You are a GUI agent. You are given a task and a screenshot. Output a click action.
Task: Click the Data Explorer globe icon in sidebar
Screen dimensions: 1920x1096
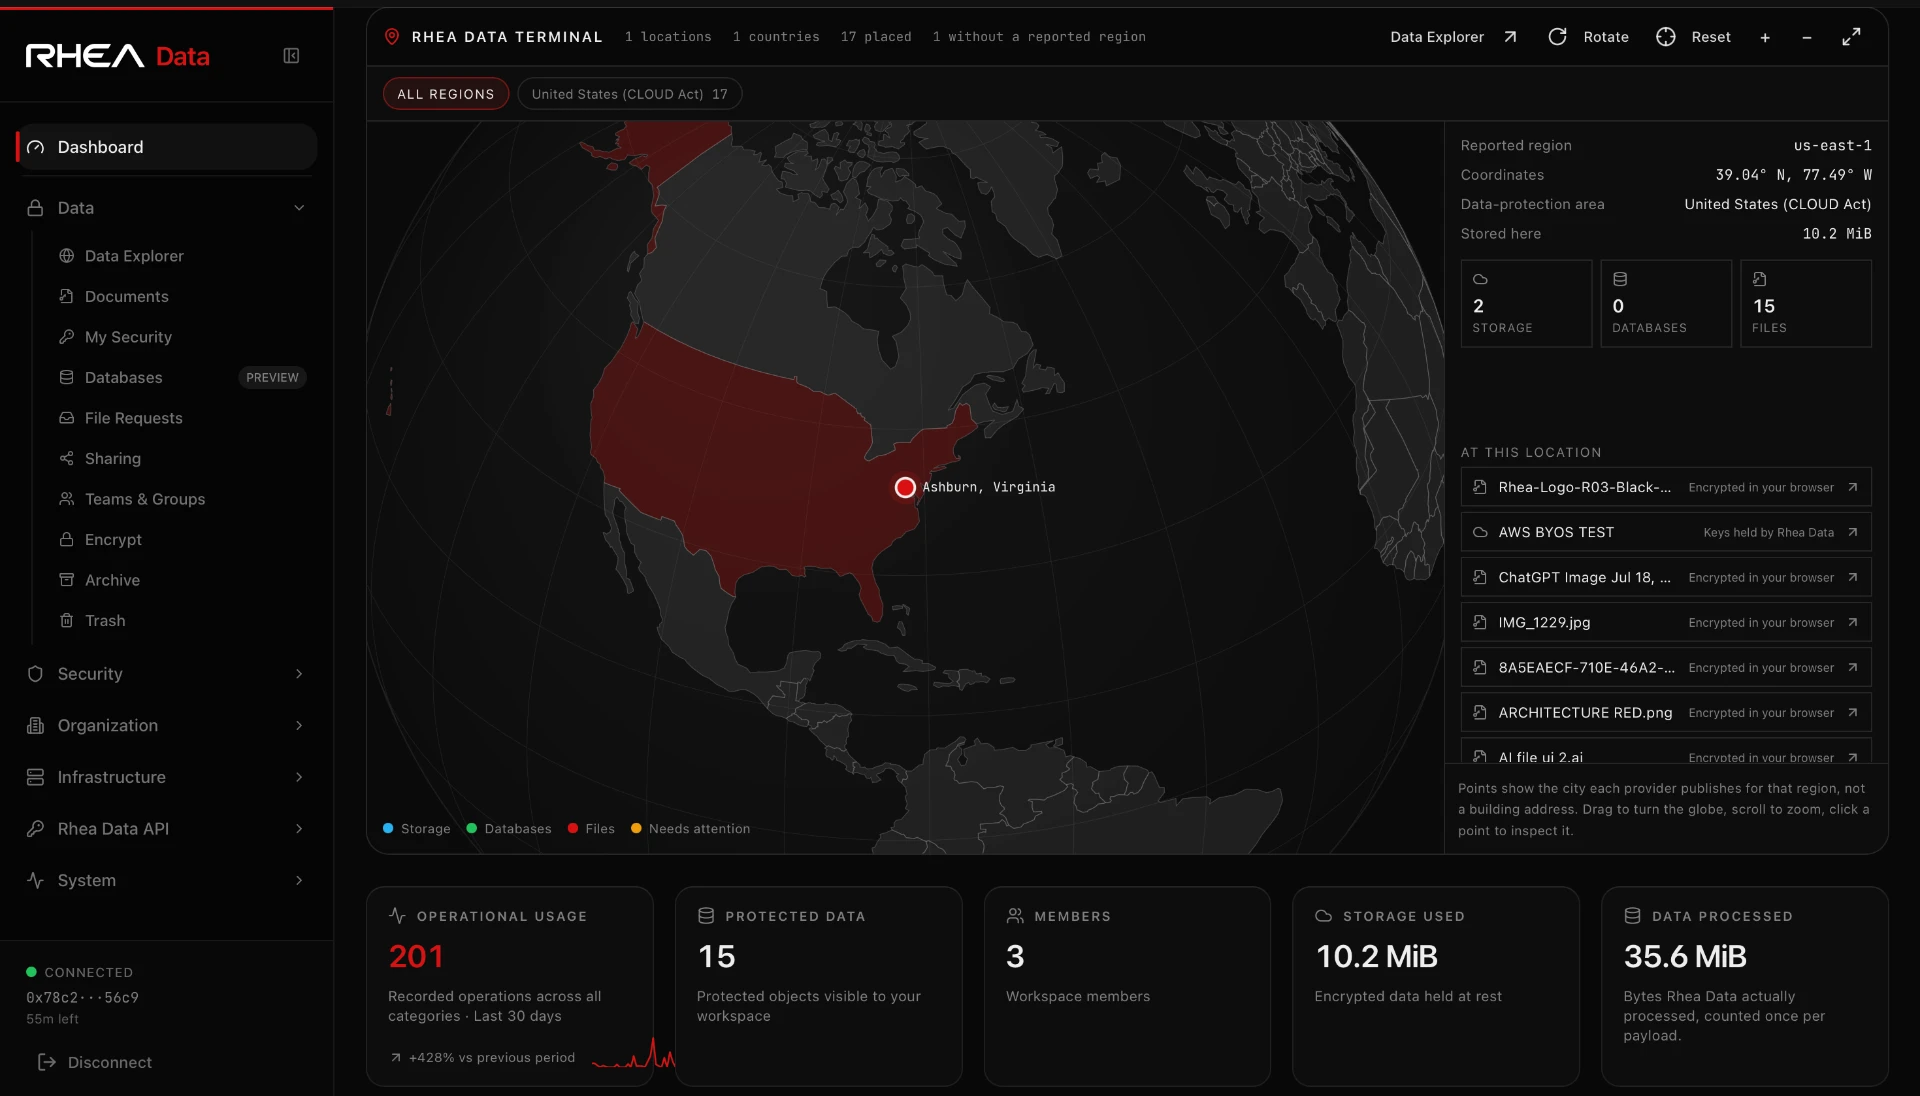[67, 256]
